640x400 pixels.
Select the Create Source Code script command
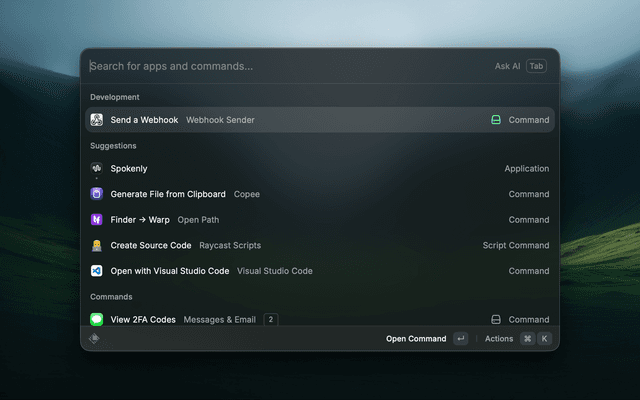click(x=320, y=245)
